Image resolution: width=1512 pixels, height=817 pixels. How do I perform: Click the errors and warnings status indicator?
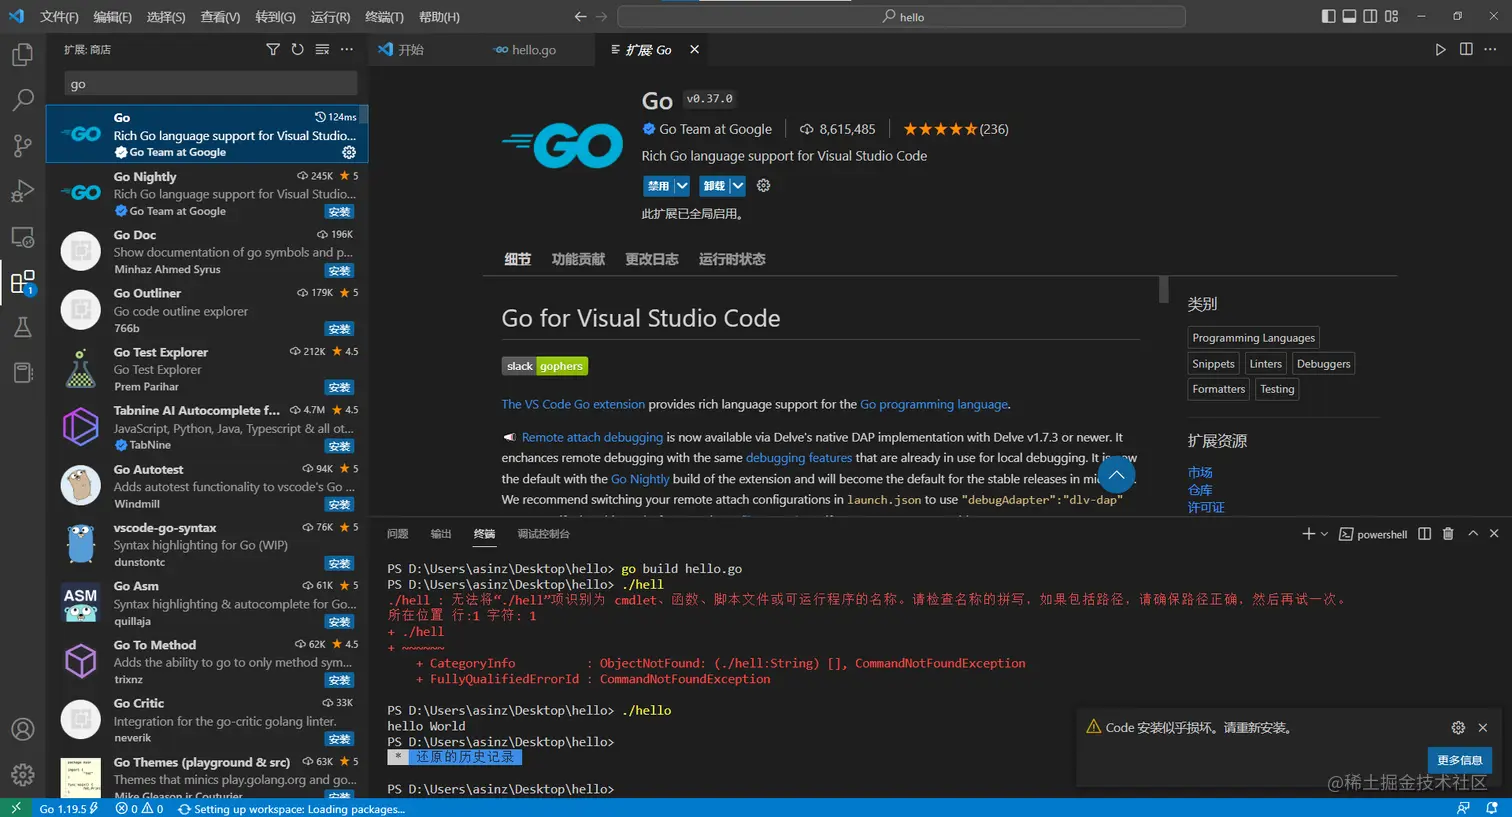click(139, 808)
